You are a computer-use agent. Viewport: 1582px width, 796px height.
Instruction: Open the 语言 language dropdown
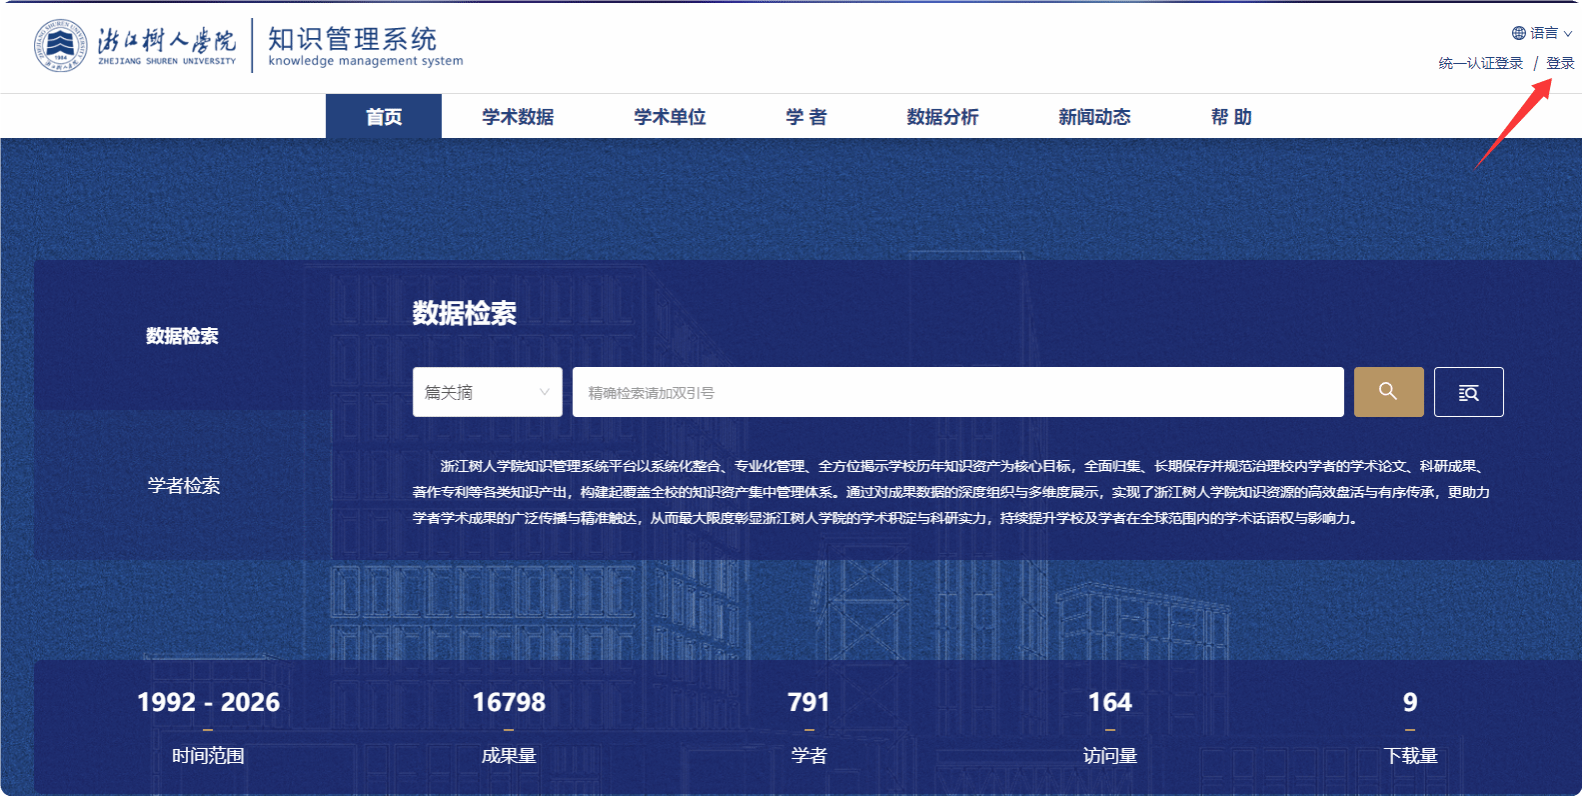click(x=1542, y=33)
